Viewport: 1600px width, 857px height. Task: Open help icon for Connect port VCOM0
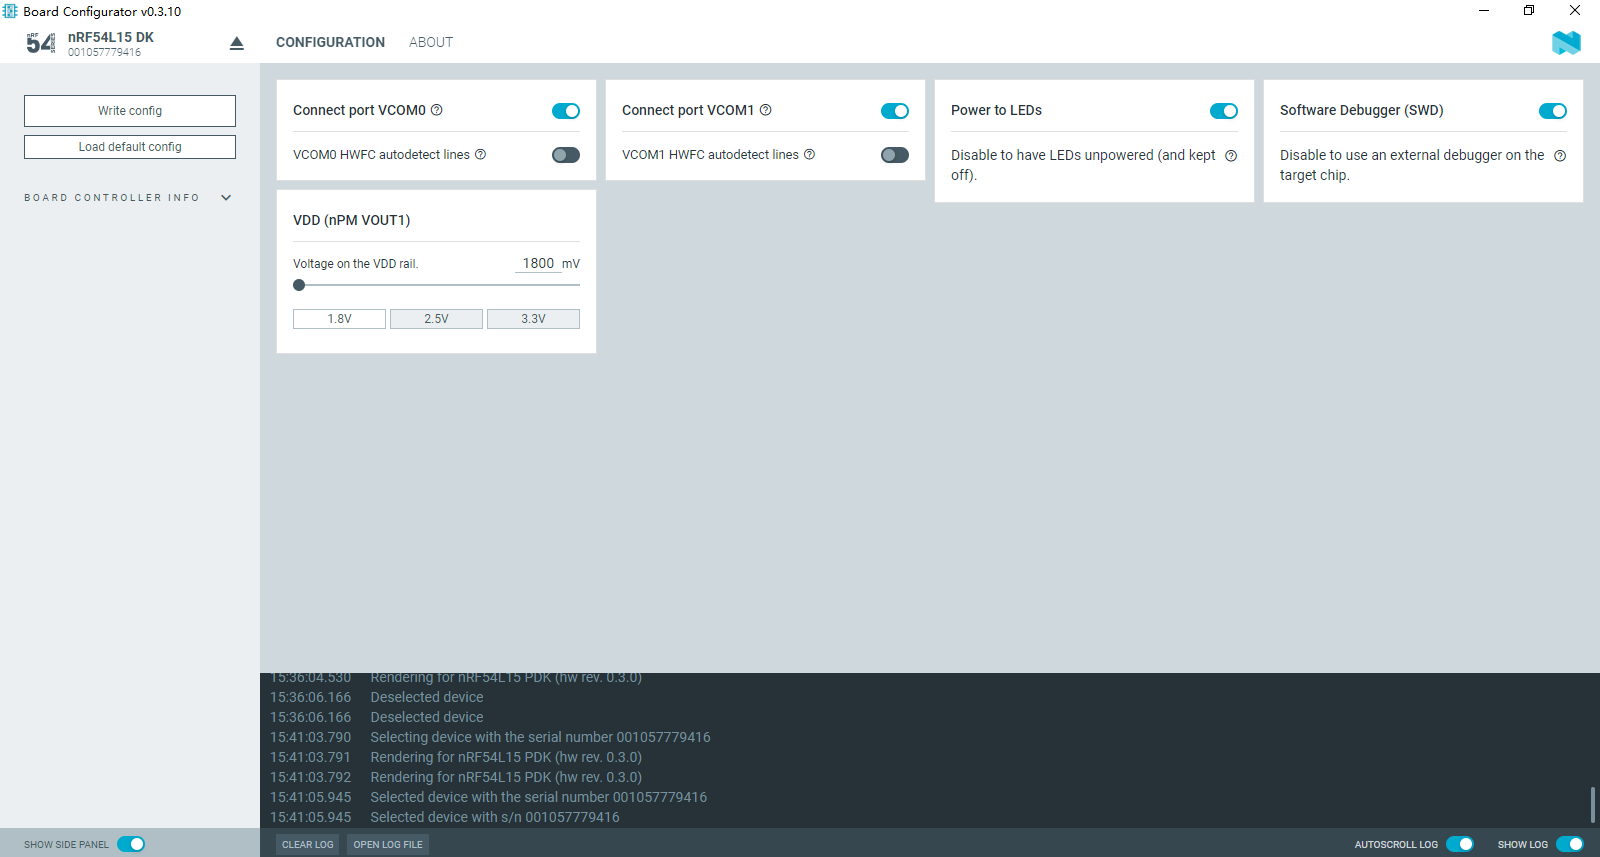click(437, 110)
